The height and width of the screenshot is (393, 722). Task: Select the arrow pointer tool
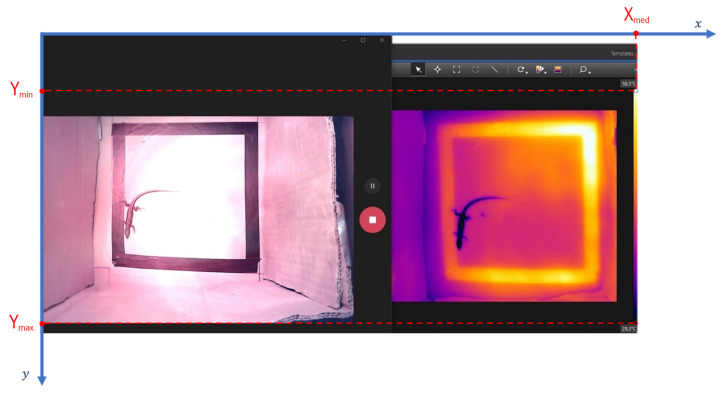tap(418, 70)
